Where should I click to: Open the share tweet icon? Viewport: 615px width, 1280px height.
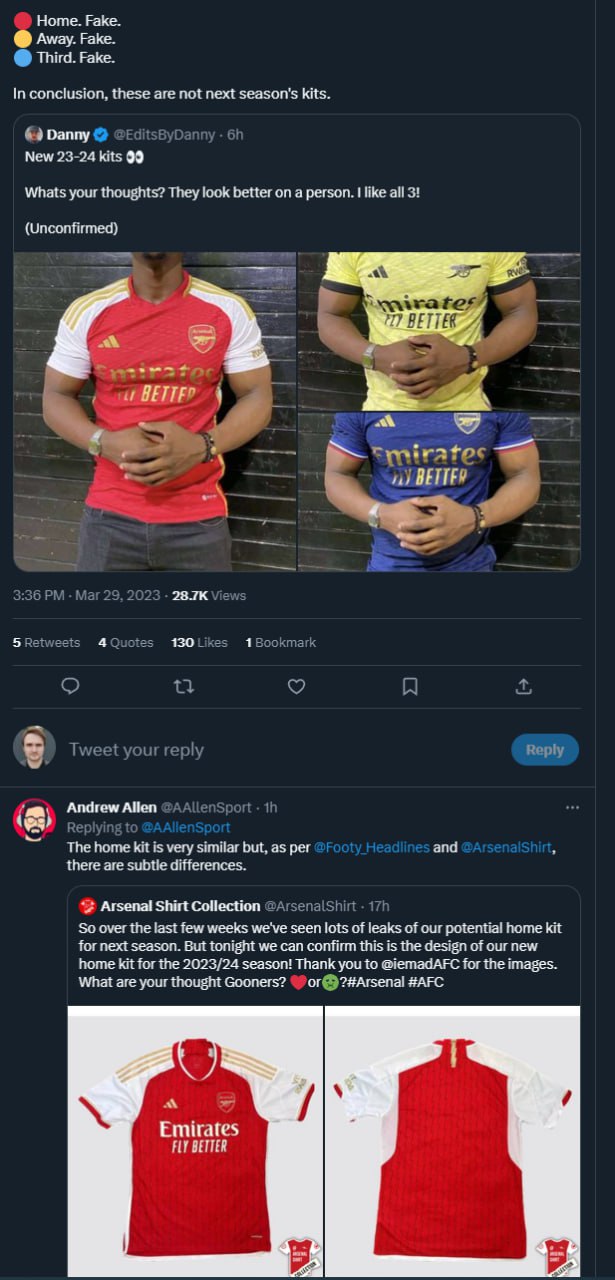tap(523, 686)
